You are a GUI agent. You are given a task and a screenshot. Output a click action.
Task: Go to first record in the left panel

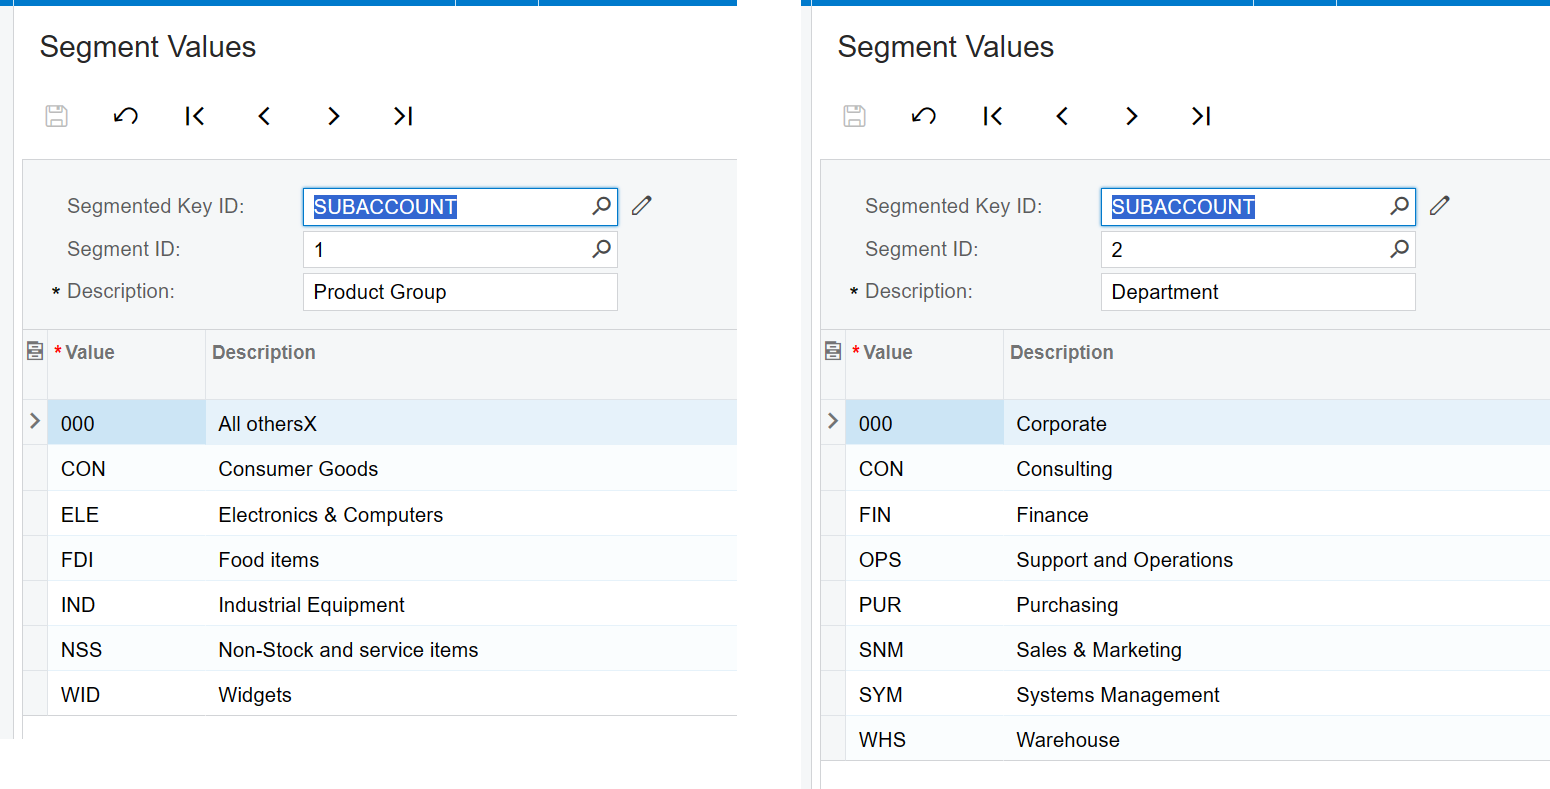tap(195, 116)
